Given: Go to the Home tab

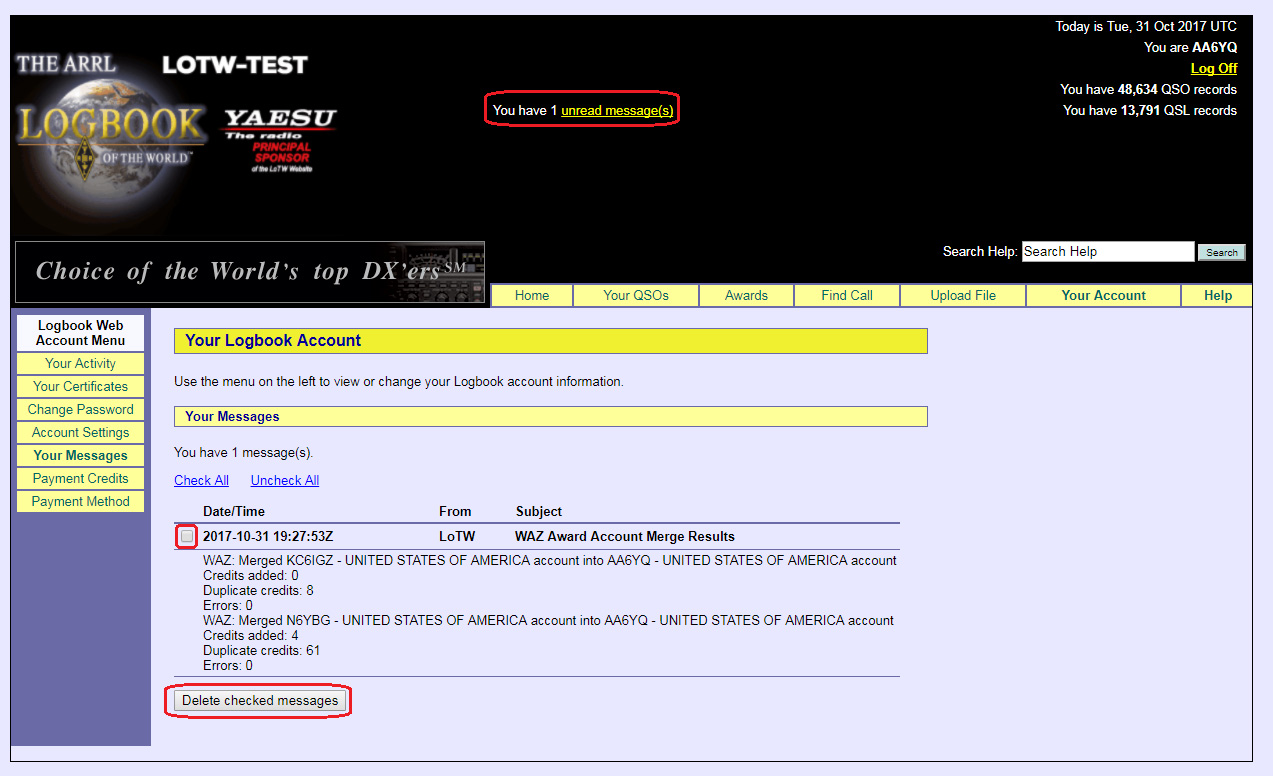Looking at the screenshot, I should 532,295.
